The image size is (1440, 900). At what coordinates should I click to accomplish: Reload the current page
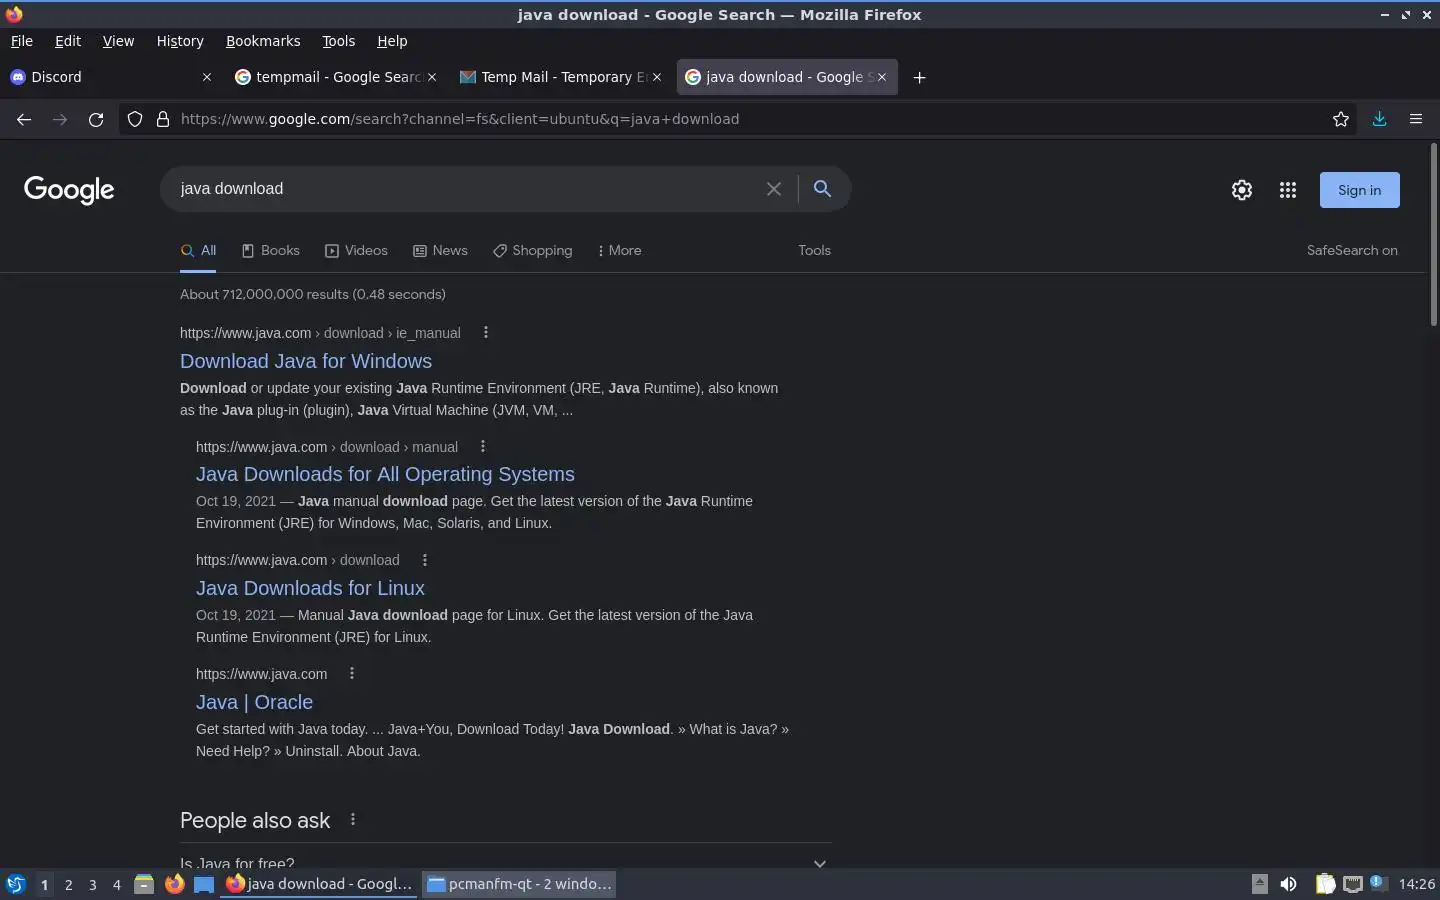click(x=96, y=119)
